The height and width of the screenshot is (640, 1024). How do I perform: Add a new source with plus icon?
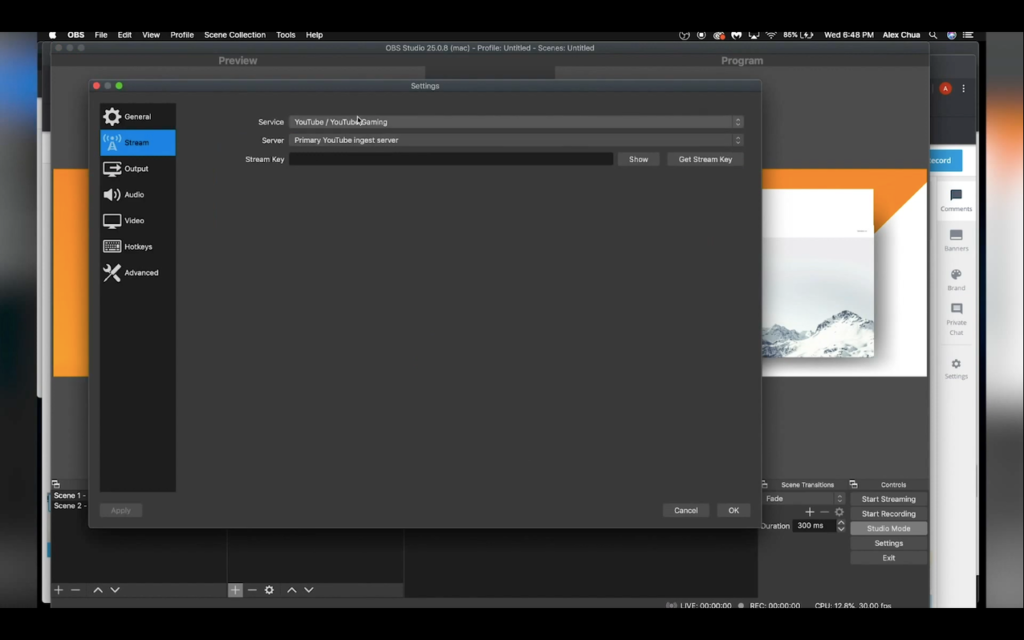pos(235,590)
